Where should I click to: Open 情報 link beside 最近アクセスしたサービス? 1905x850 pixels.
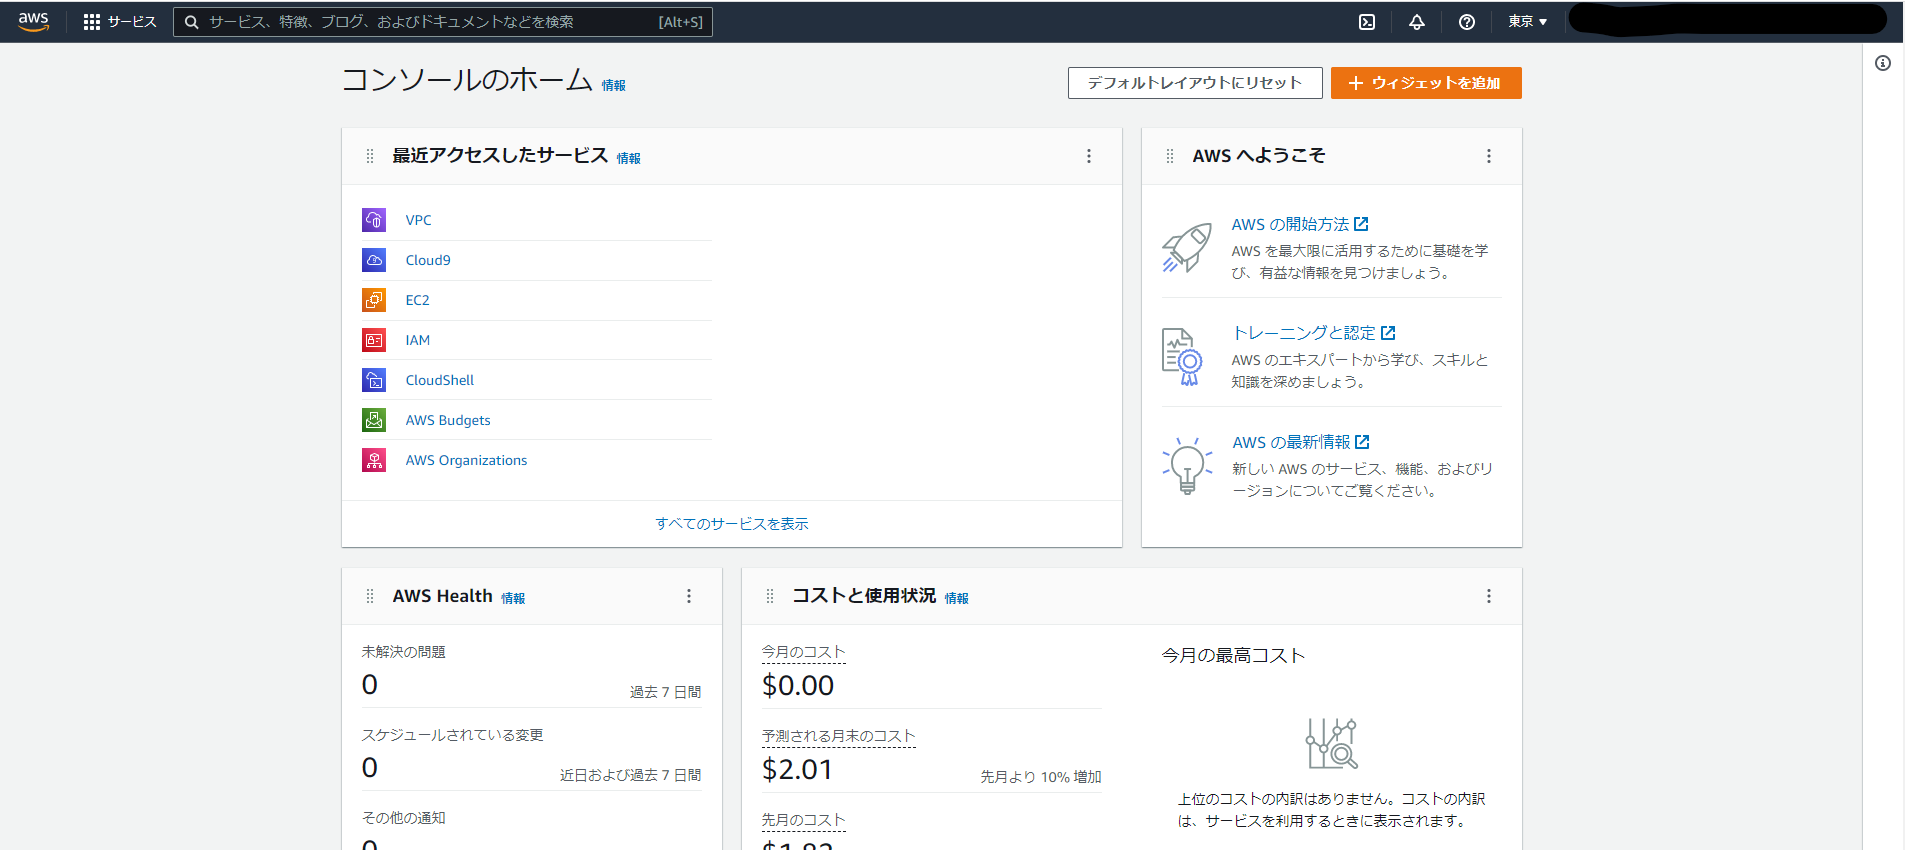pos(628,158)
